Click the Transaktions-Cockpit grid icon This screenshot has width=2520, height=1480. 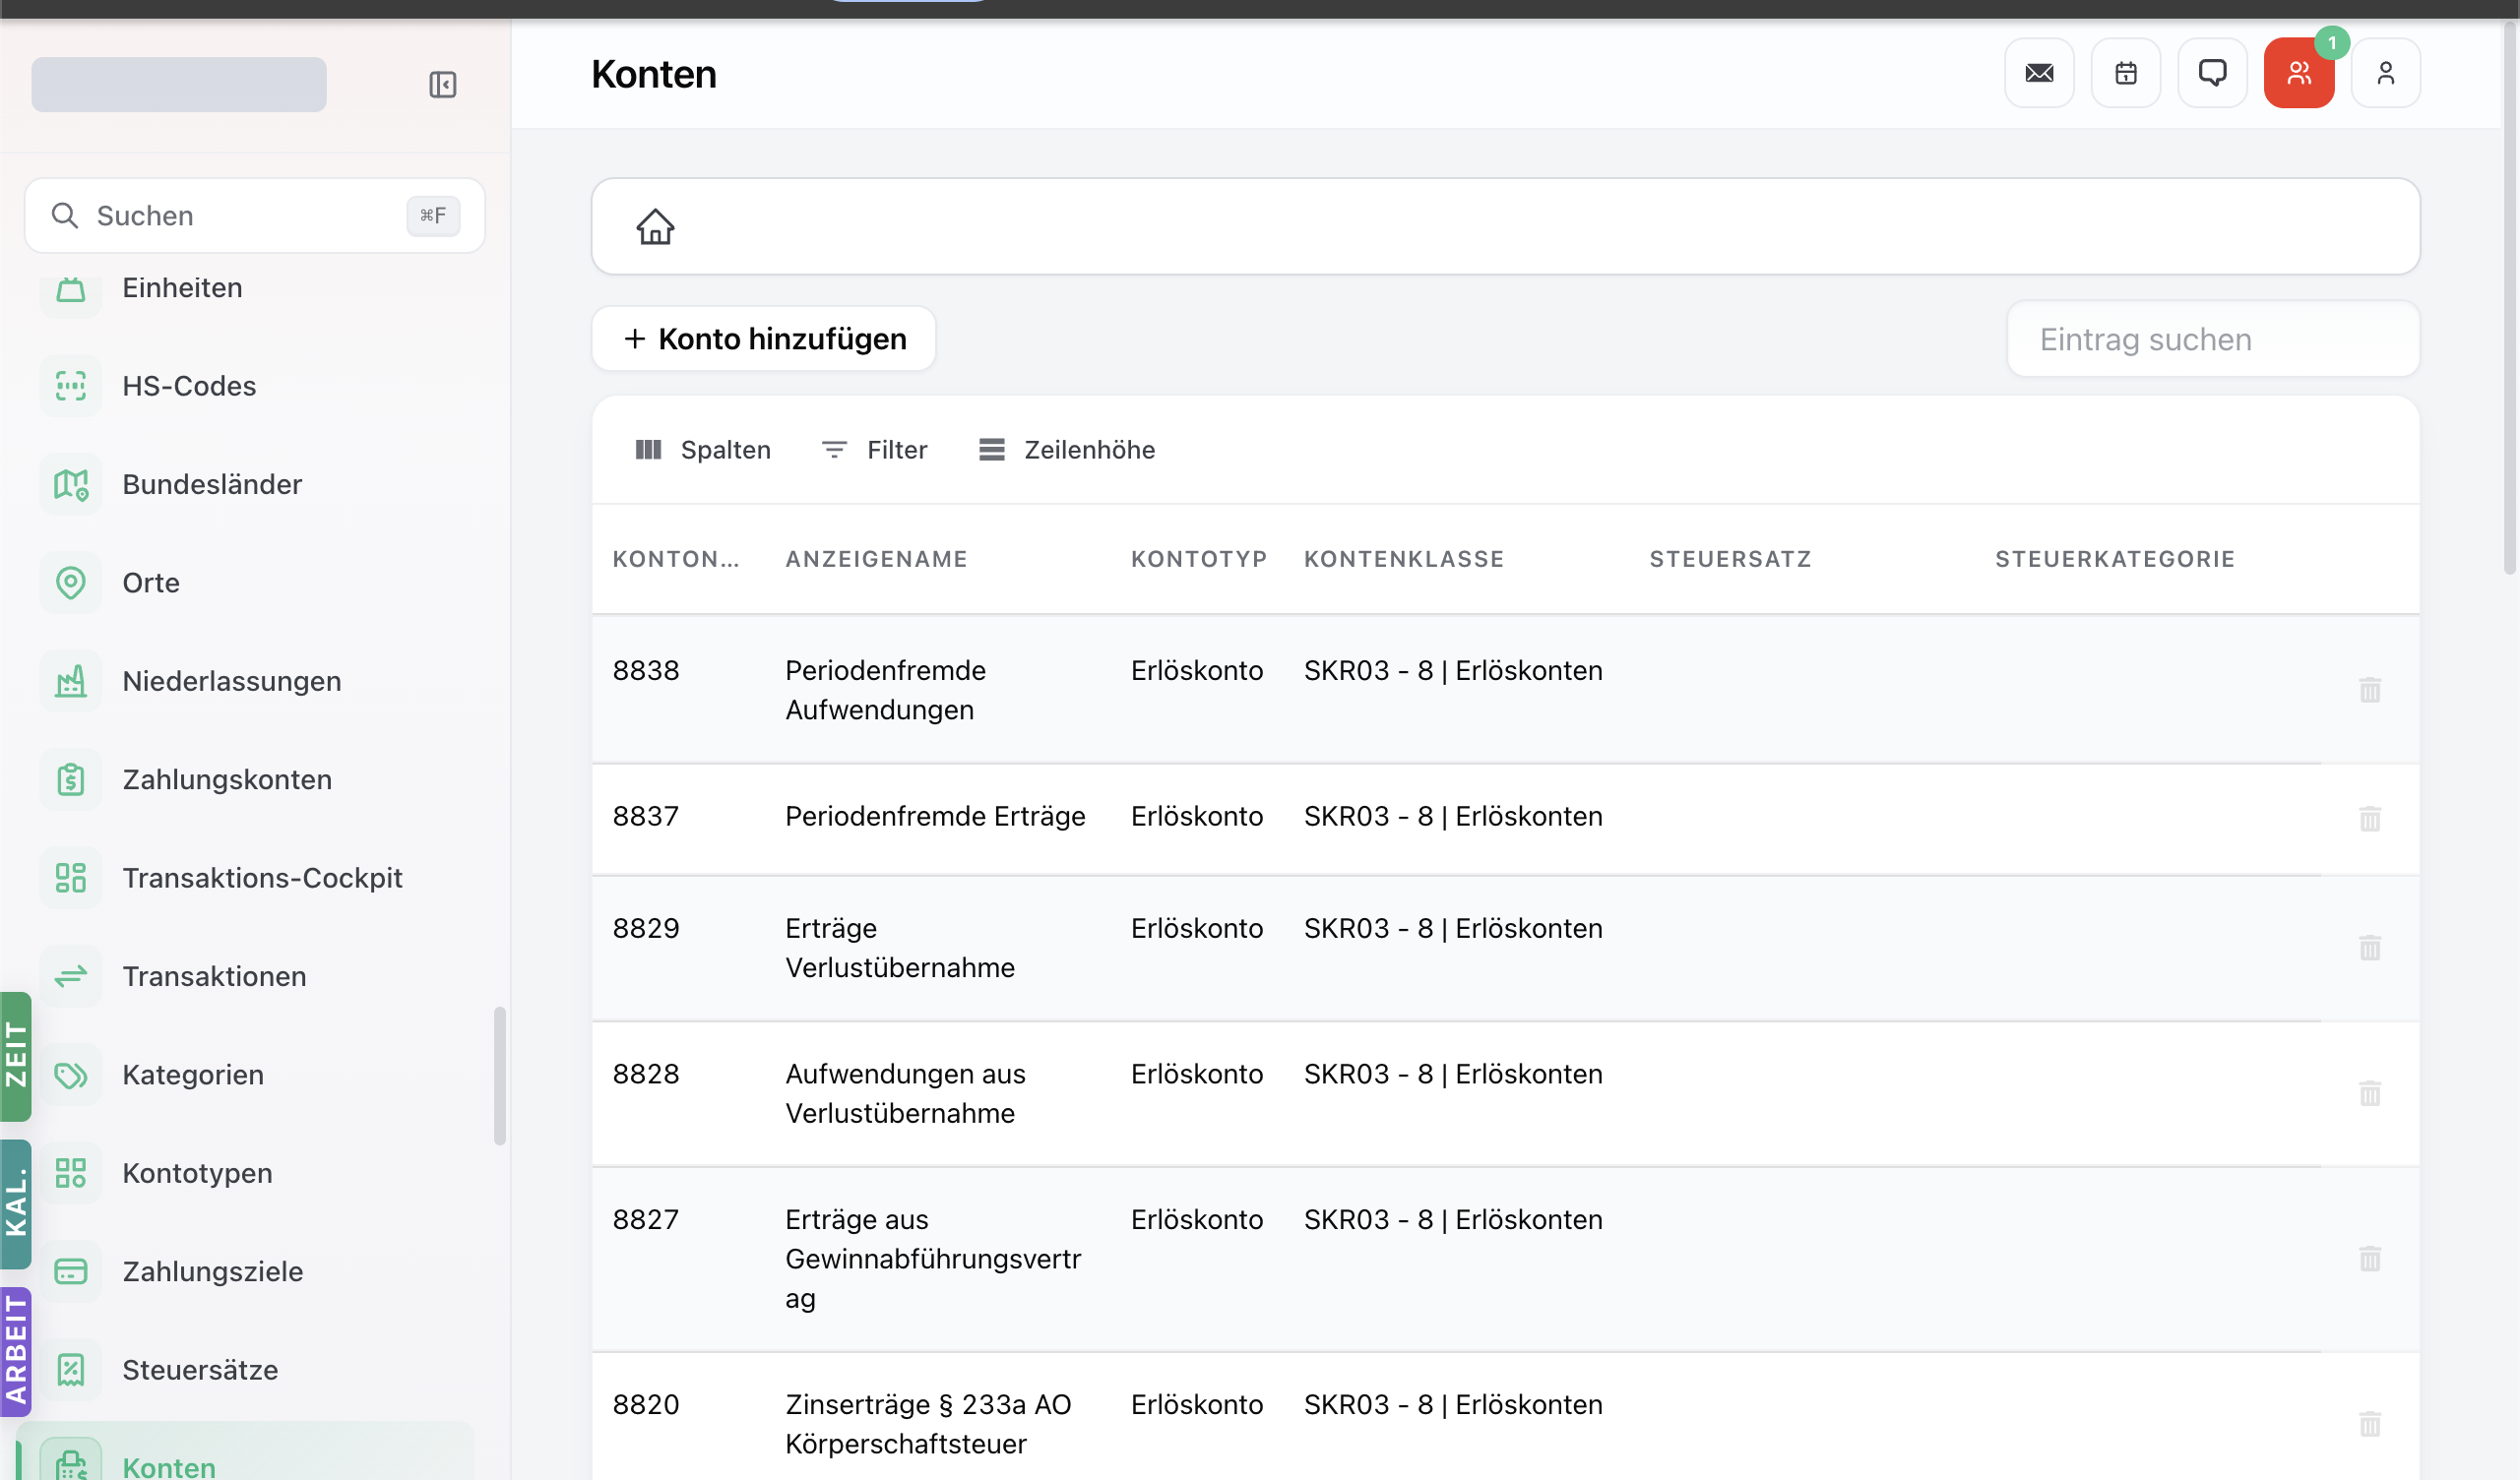(71, 878)
